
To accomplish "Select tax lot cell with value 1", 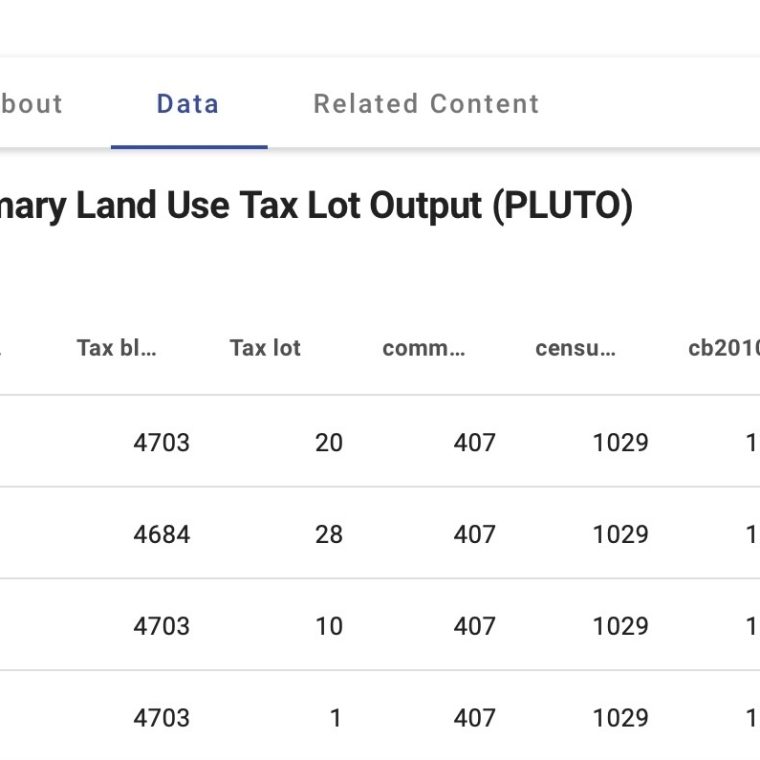I will pos(335,718).
